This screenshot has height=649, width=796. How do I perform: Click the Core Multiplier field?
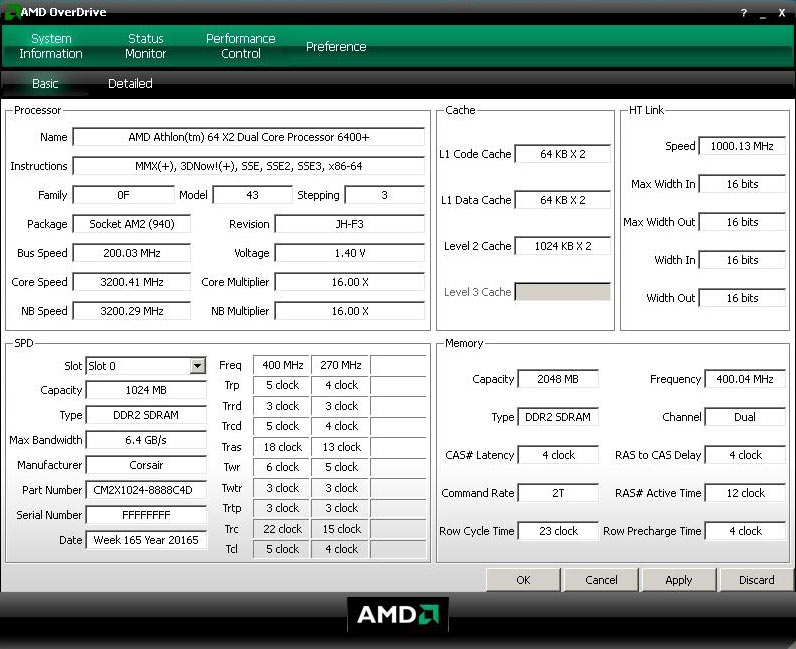pyautogui.click(x=350, y=282)
